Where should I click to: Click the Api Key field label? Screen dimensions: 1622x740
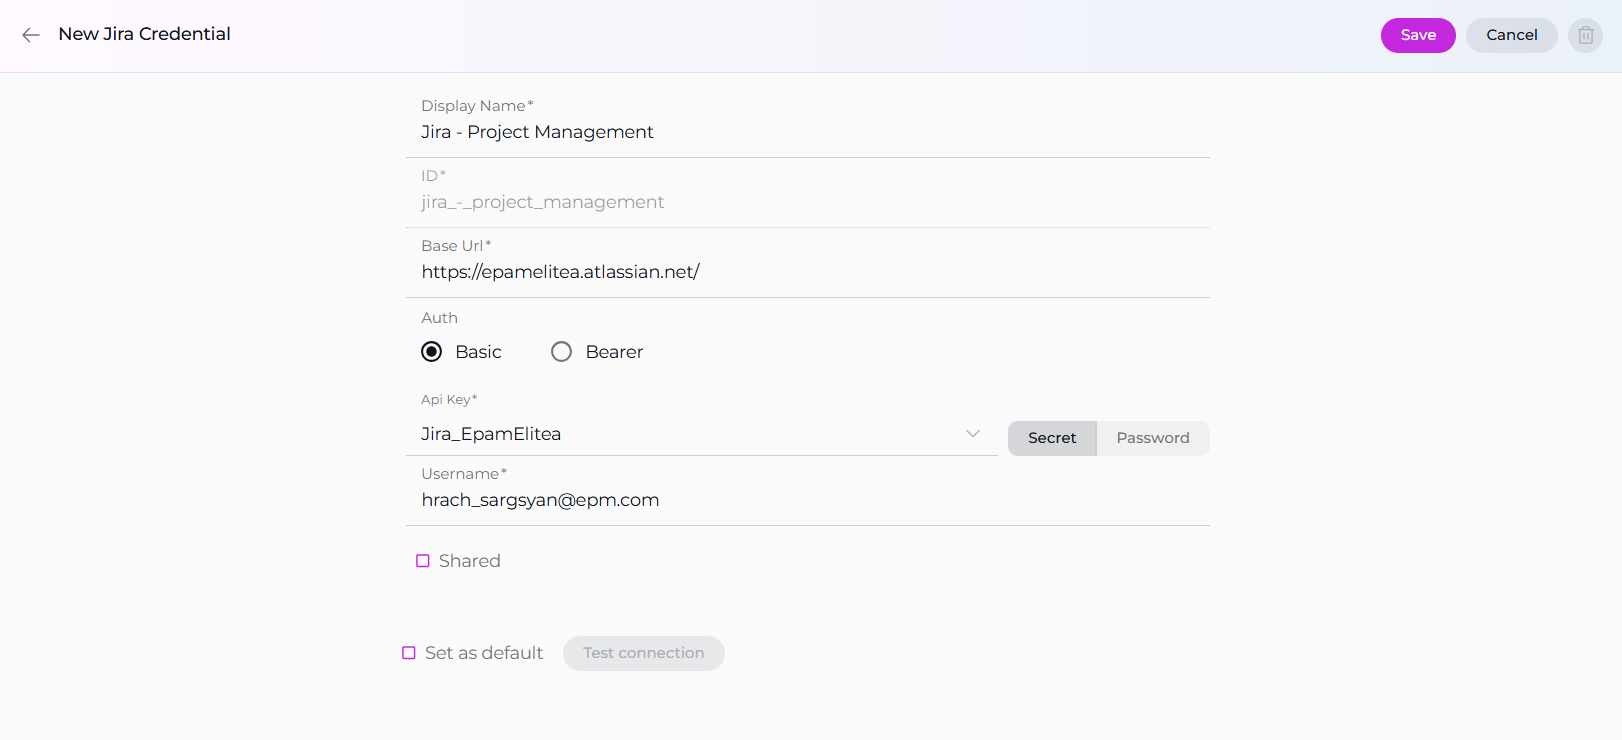[x=448, y=400]
